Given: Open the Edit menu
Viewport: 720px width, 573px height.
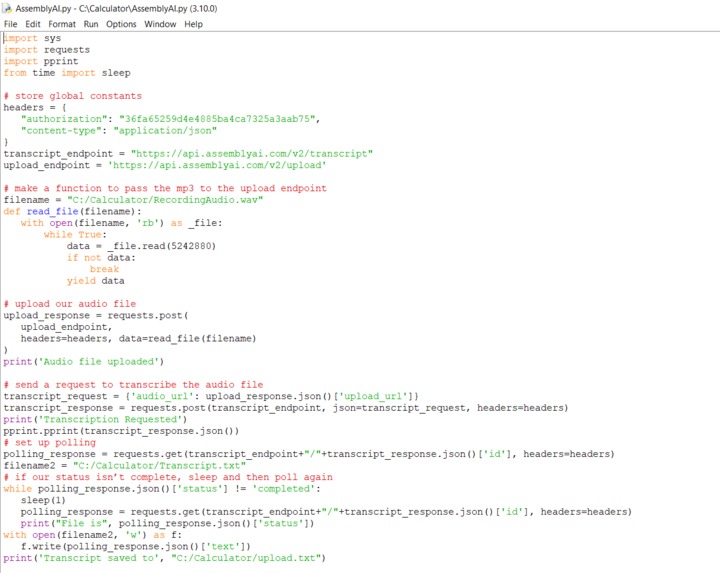Looking at the screenshot, I should coord(33,24).
